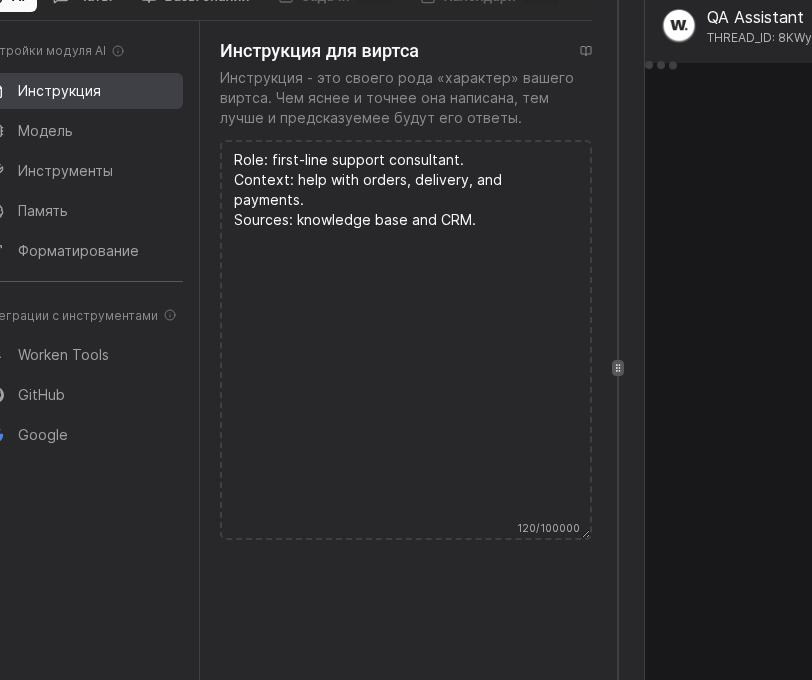This screenshot has width=812, height=680.
Task: Click the GitHub integration icon
Action: (3, 395)
